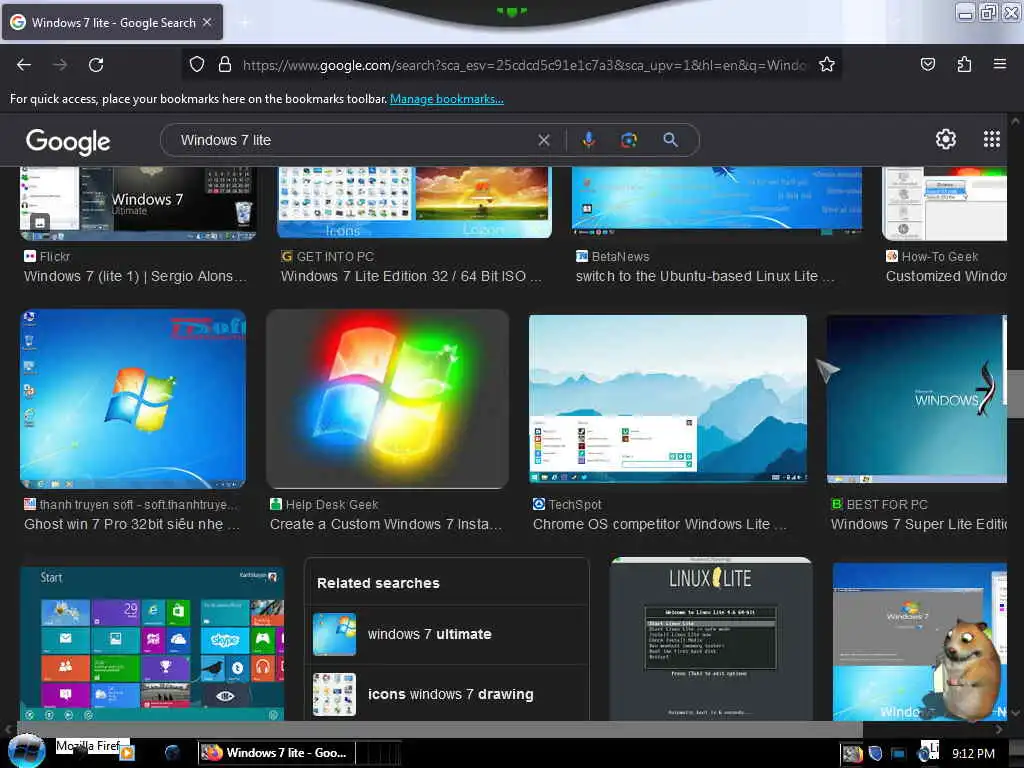Image resolution: width=1024 pixels, height=768 pixels.
Task: Open the Google apps grid
Action: (x=991, y=139)
